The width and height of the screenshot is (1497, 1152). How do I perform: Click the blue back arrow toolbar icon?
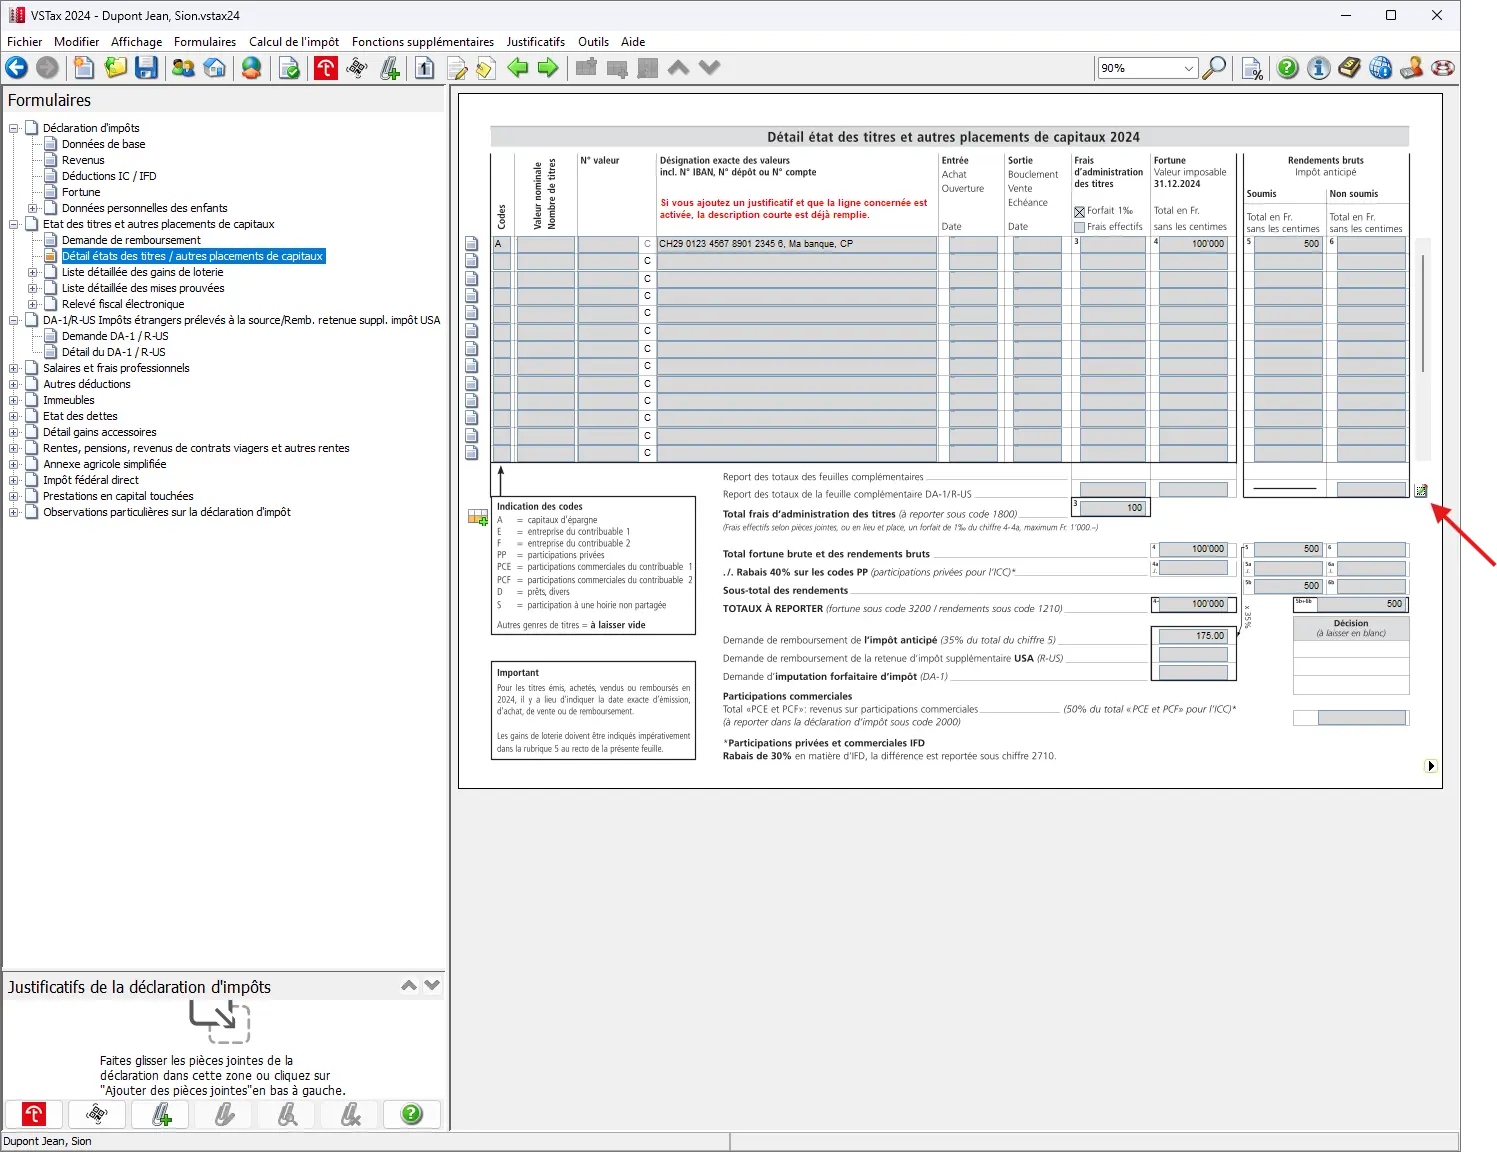pyautogui.click(x=17, y=68)
